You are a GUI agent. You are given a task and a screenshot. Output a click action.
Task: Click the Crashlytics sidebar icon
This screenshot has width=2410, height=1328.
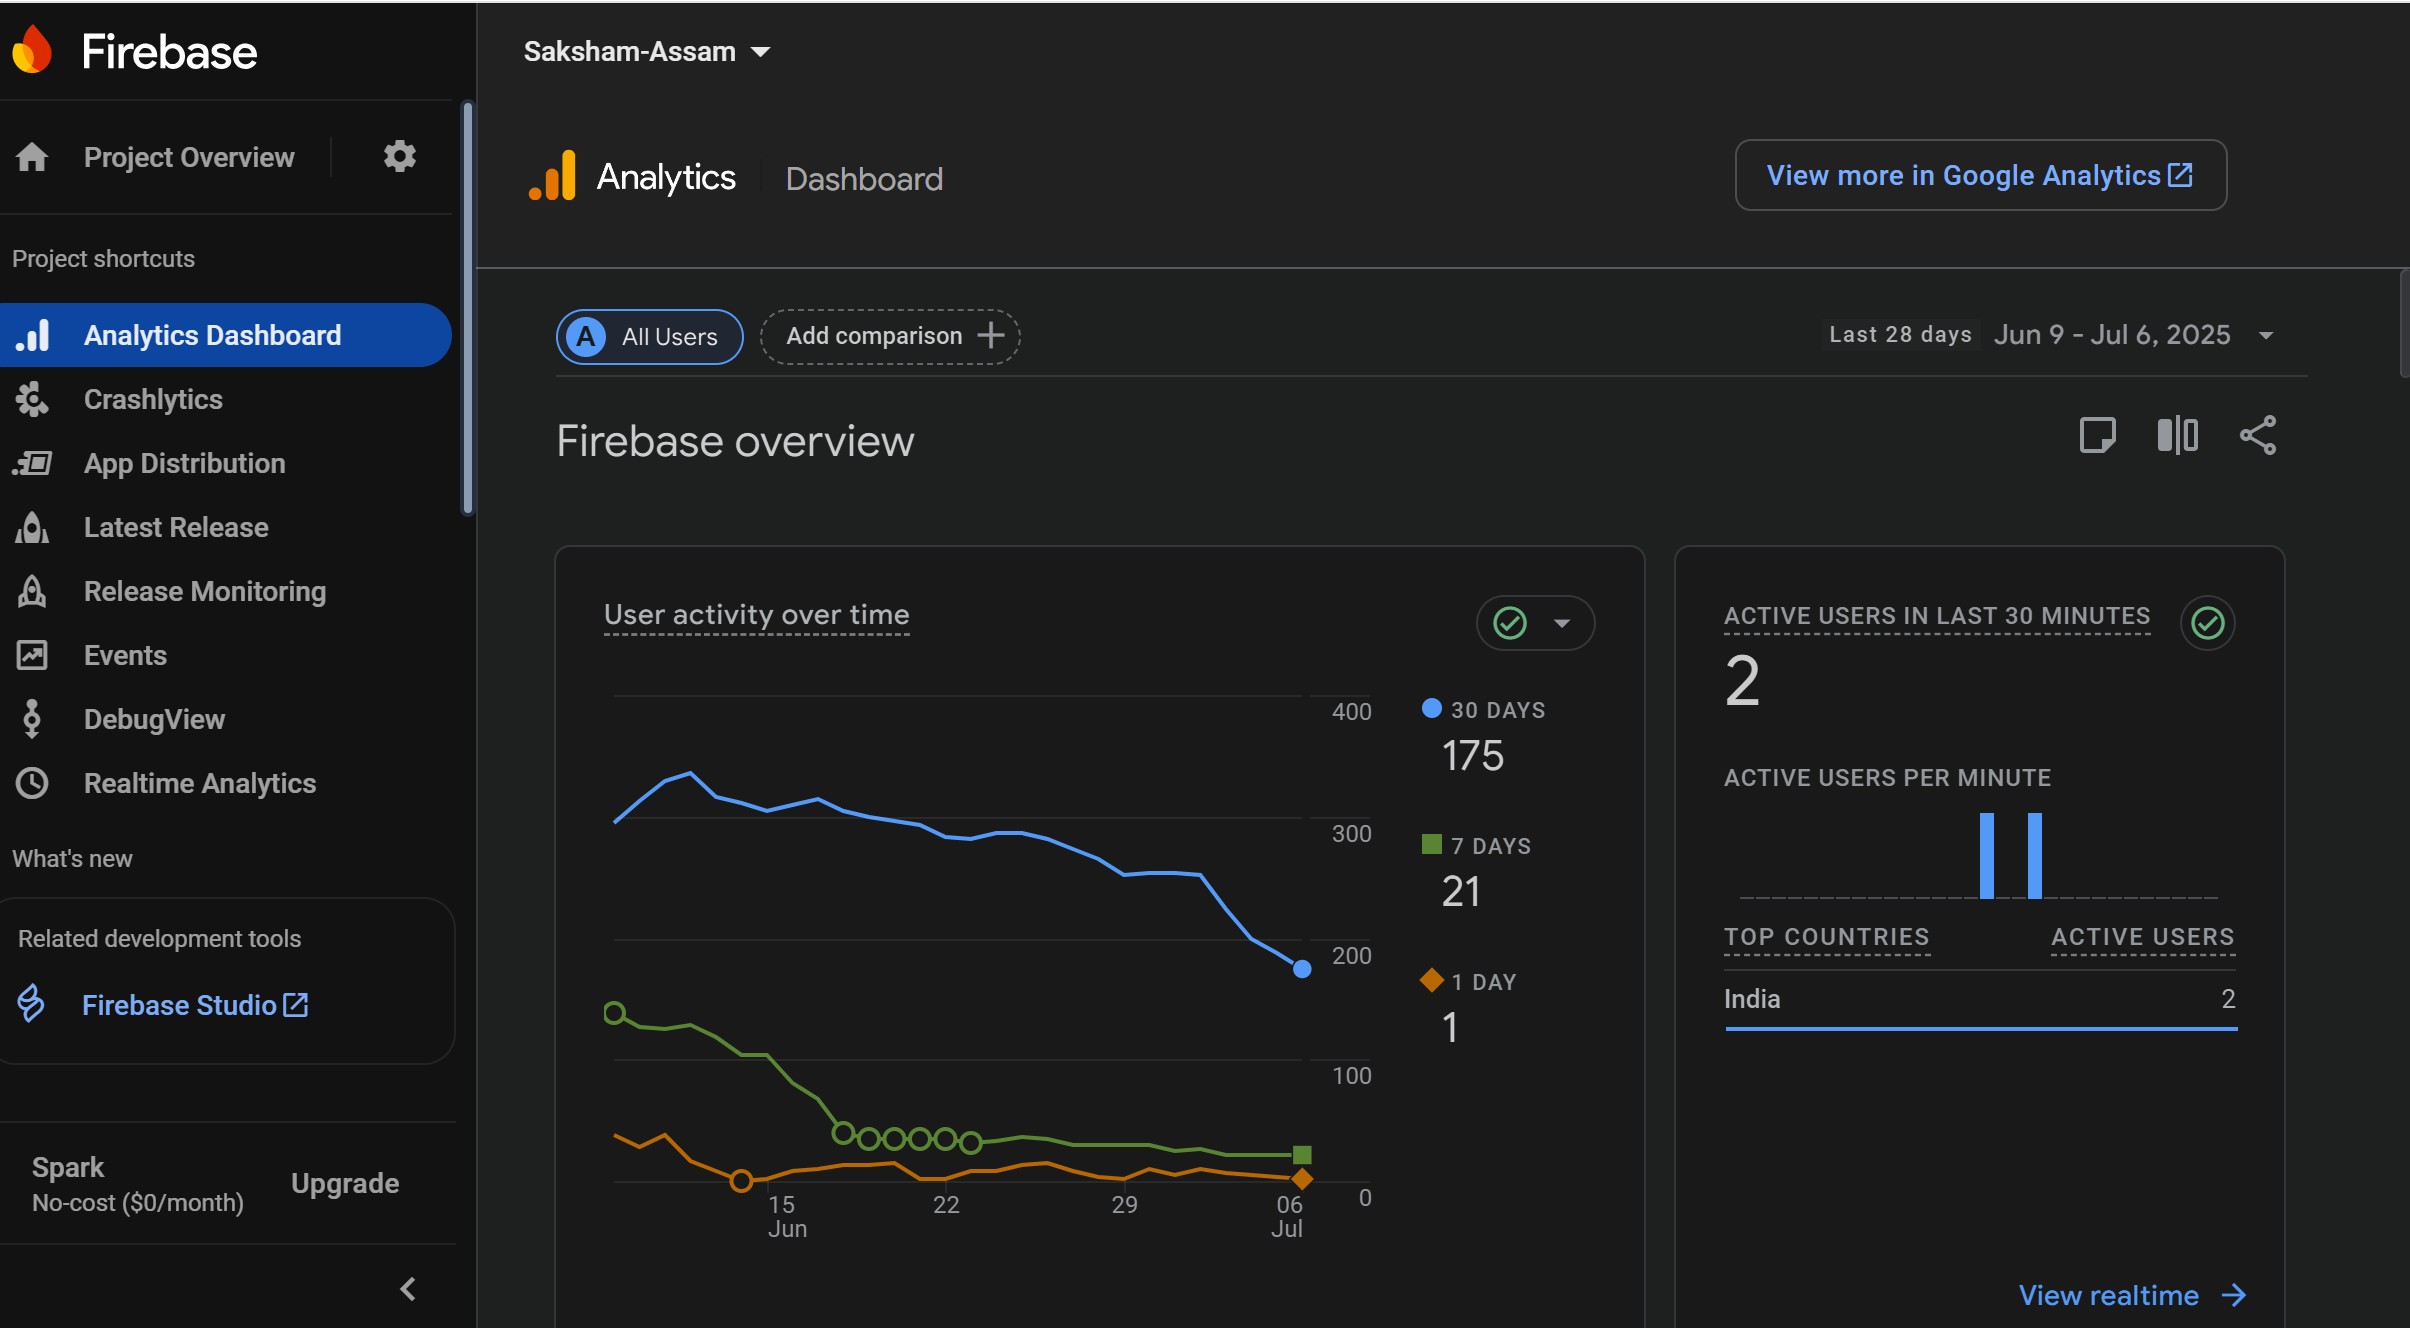click(x=32, y=399)
